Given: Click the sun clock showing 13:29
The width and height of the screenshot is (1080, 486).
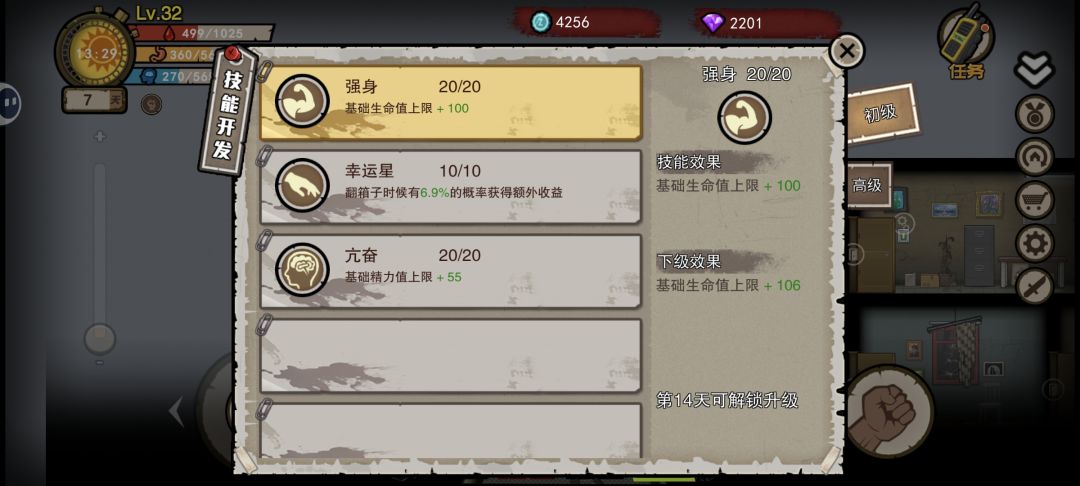Looking at the screenshot, I should click(96, 52).
